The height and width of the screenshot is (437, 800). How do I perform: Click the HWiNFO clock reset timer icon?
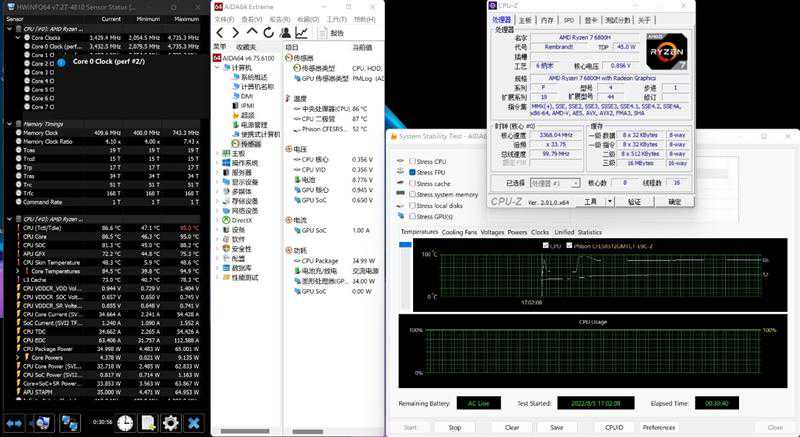(124, 423)
